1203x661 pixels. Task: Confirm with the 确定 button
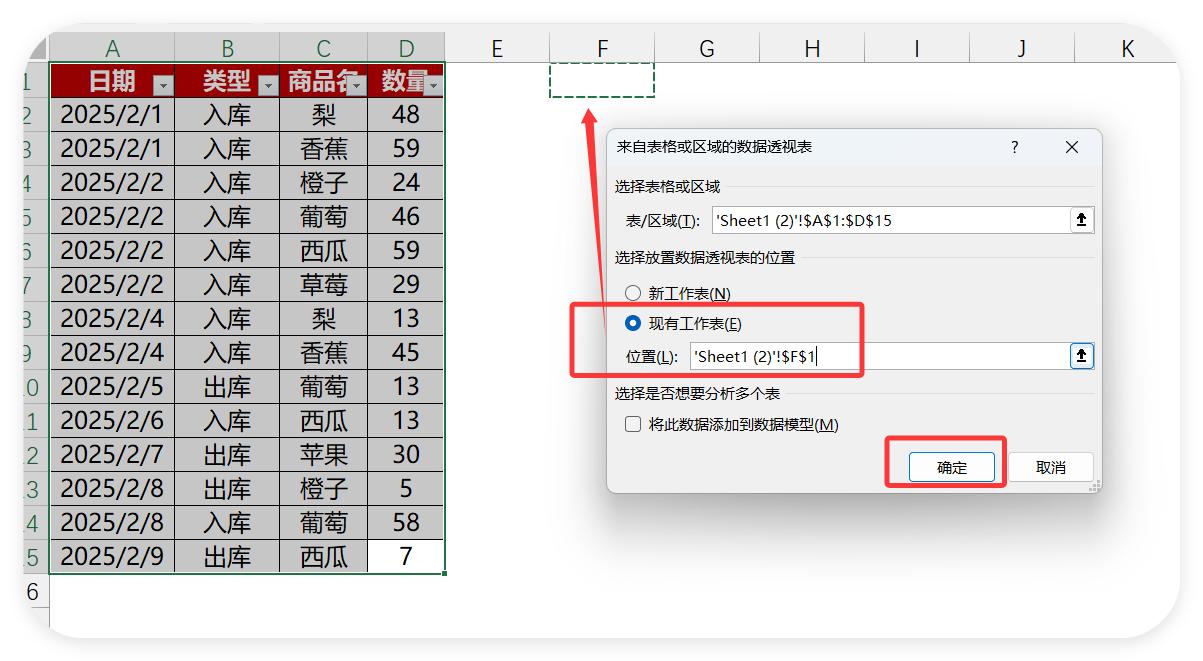952,467
